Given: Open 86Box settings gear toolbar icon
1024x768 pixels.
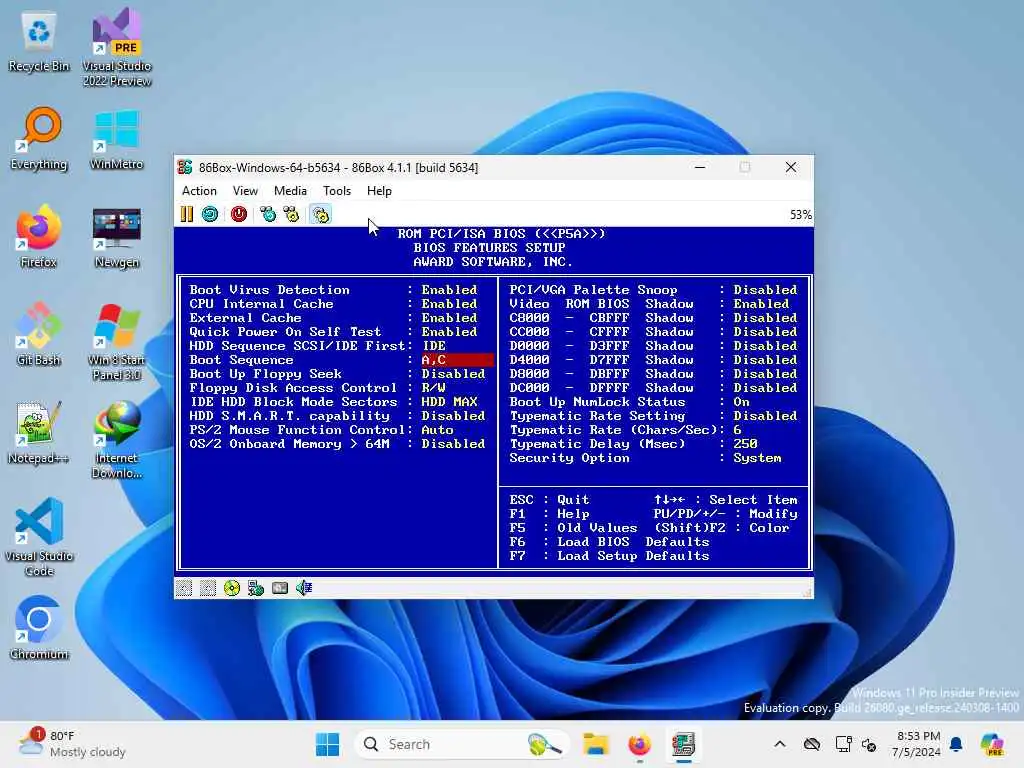Looking at the screenshot, I should (x=321, y=214).
